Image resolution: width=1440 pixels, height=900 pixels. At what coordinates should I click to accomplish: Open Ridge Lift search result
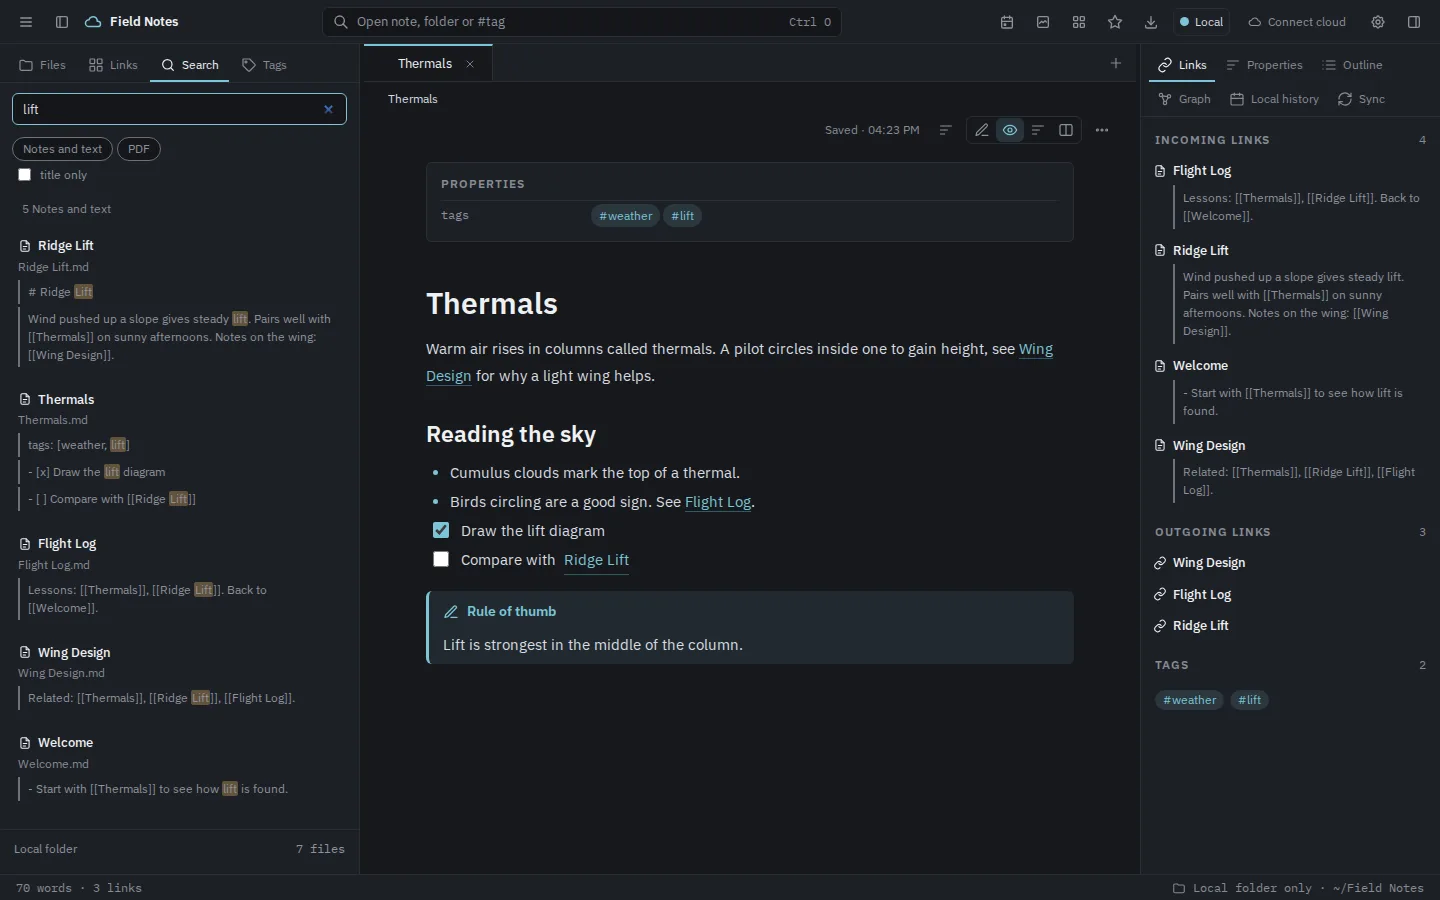(x=66, y=245)
